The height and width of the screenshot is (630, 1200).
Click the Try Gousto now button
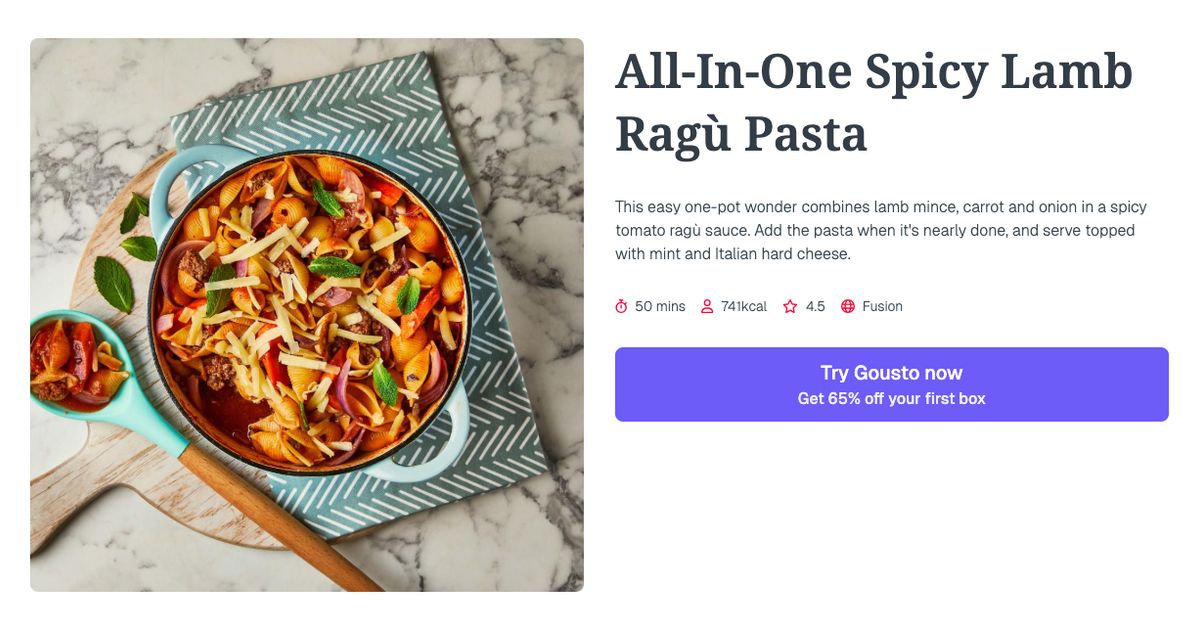[891, 372]
